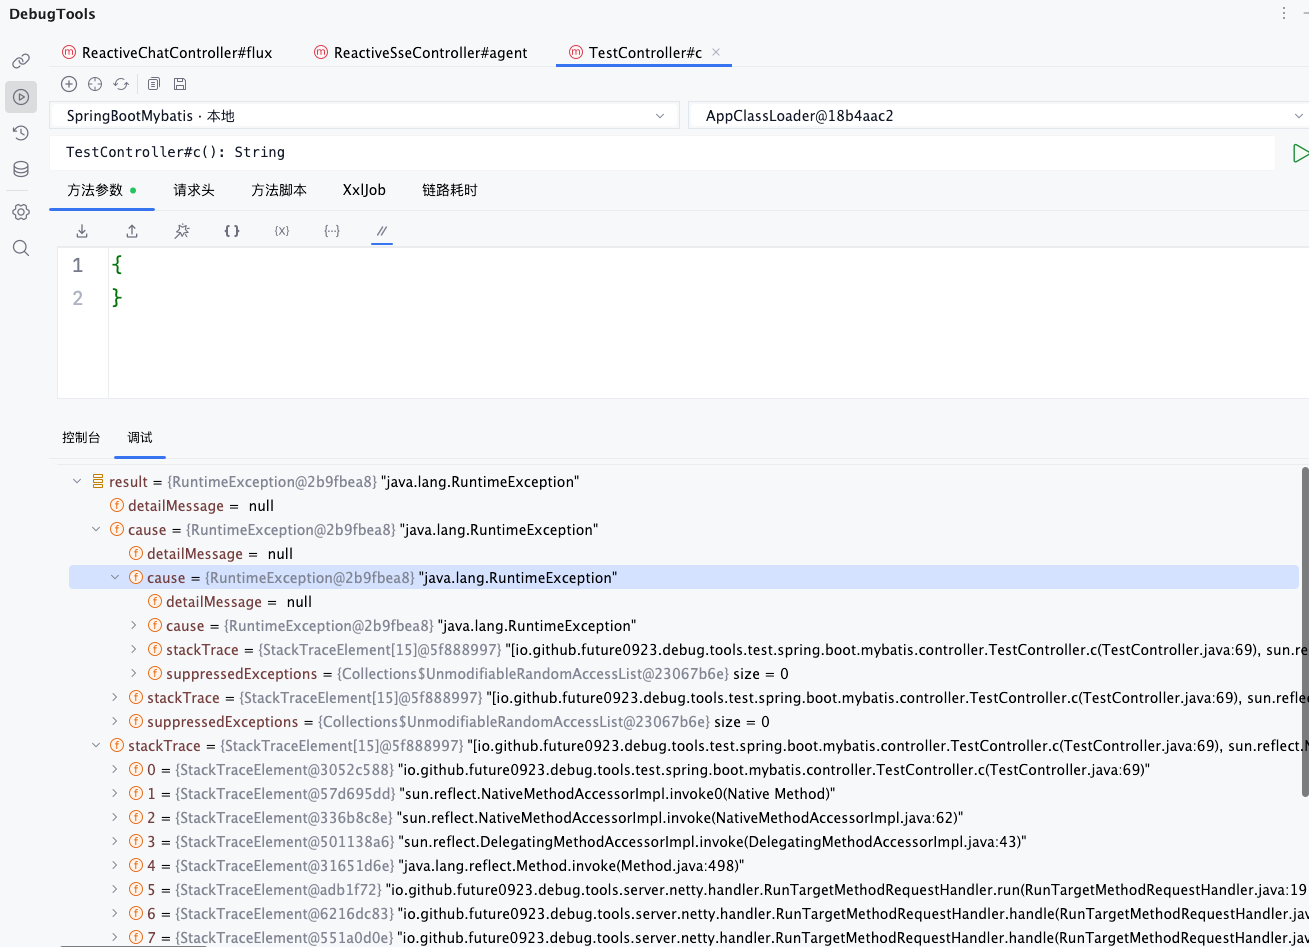
Task: Expand stack trace element 0
Action: coord(115,770)
